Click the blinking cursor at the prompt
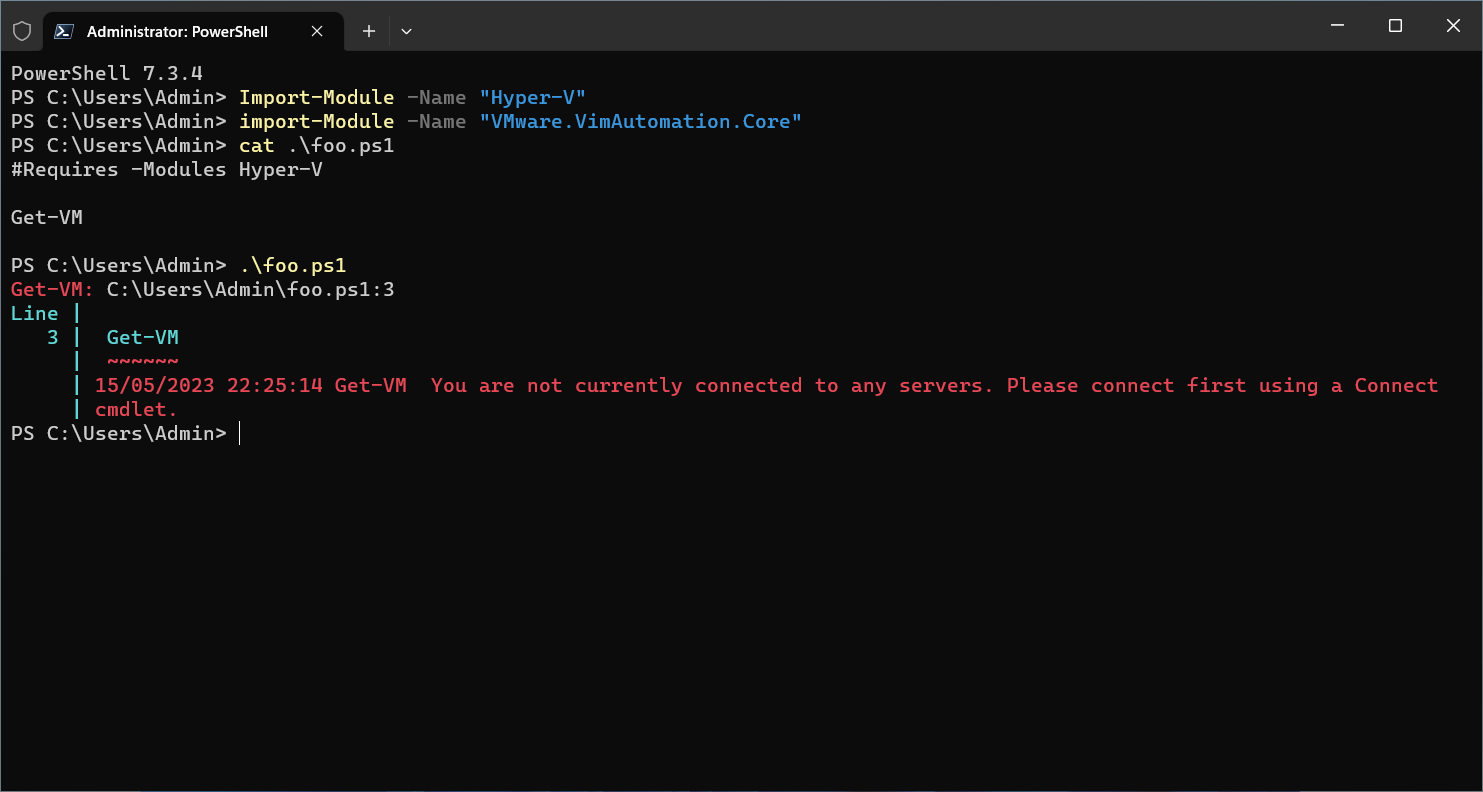1483x792 pixels. [240, 433]
